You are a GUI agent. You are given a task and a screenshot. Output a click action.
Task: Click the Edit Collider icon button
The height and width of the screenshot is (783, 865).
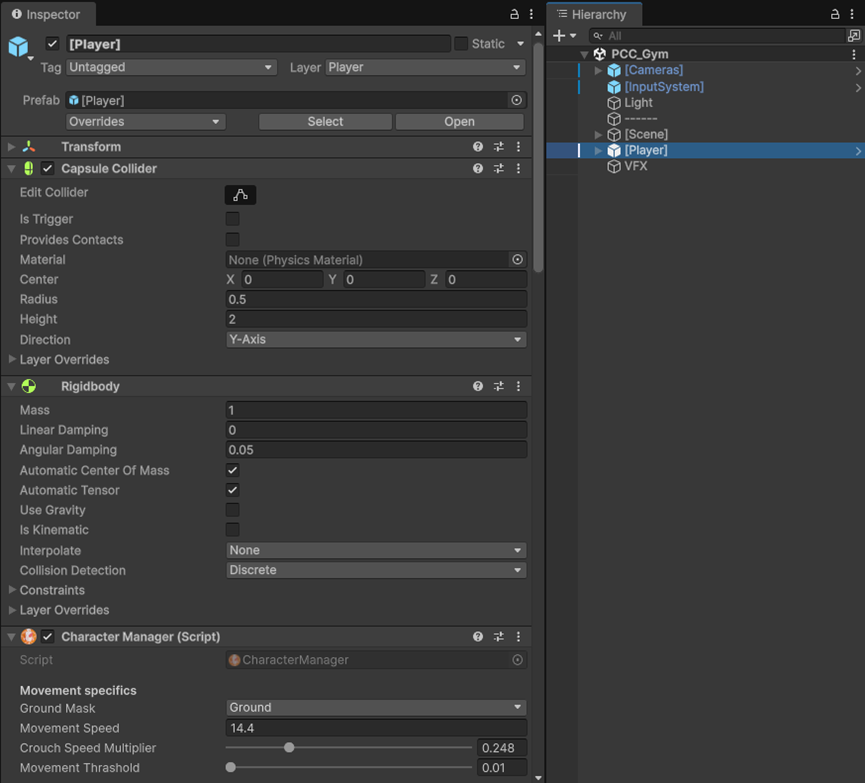240,194
